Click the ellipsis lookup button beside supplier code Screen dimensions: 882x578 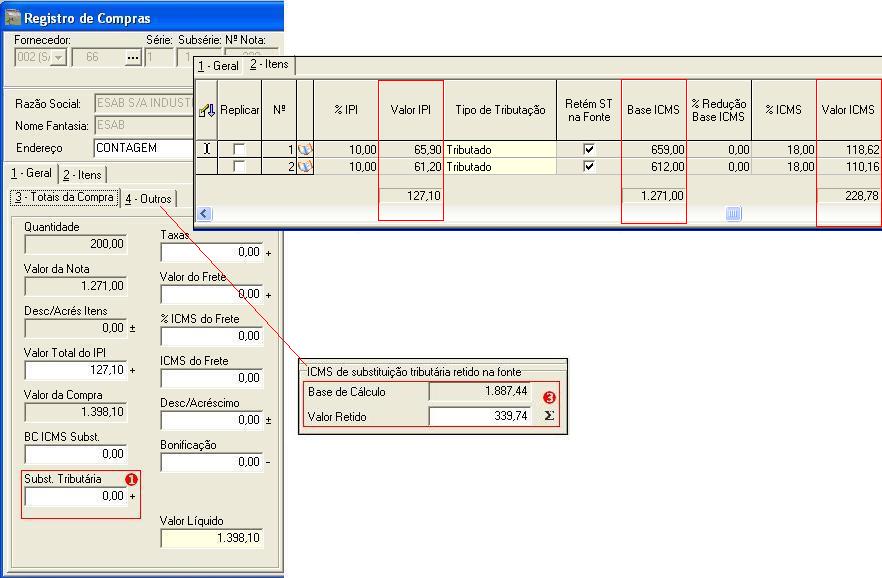coord(133,58)
